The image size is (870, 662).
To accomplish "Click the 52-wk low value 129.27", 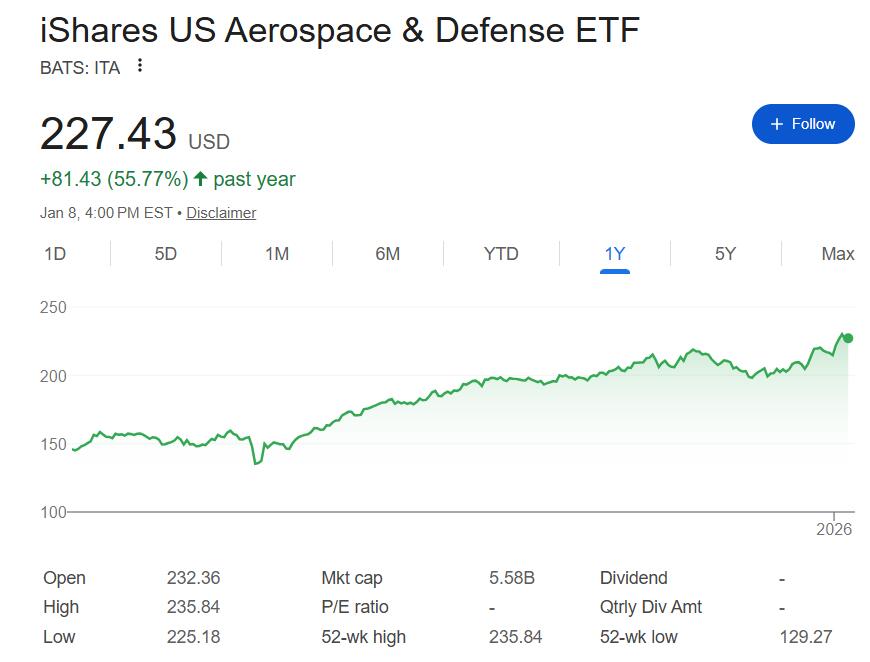I will [x=805, y=636].
